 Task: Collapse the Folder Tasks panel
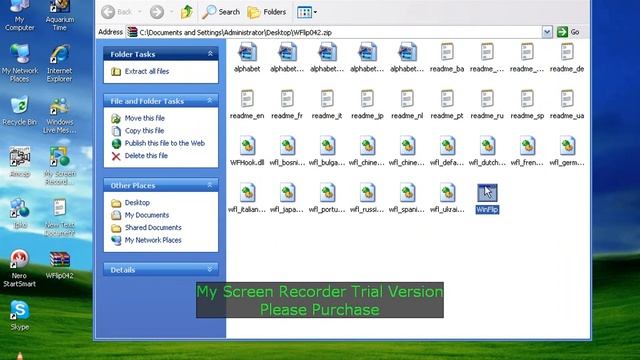tap(210, 53)
